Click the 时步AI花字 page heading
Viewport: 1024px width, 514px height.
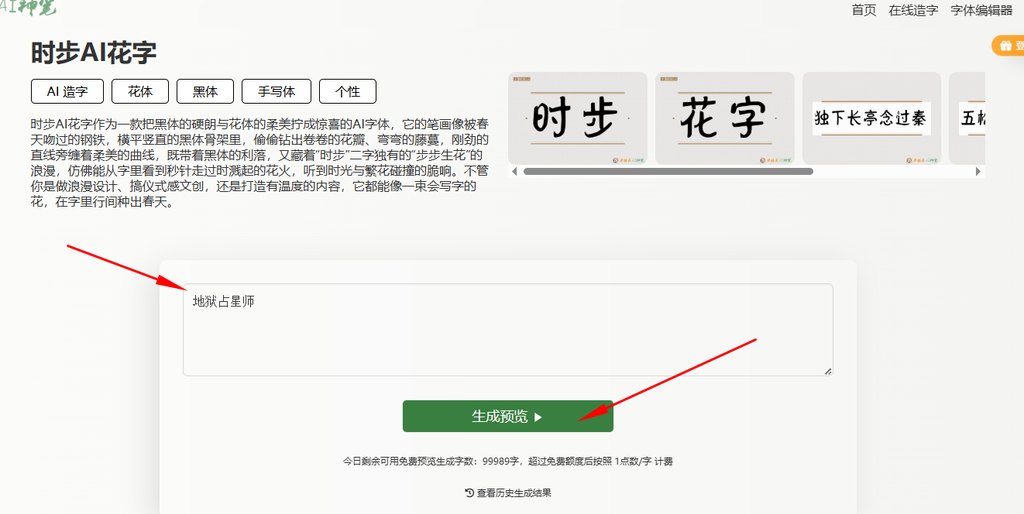pos(94,54)
